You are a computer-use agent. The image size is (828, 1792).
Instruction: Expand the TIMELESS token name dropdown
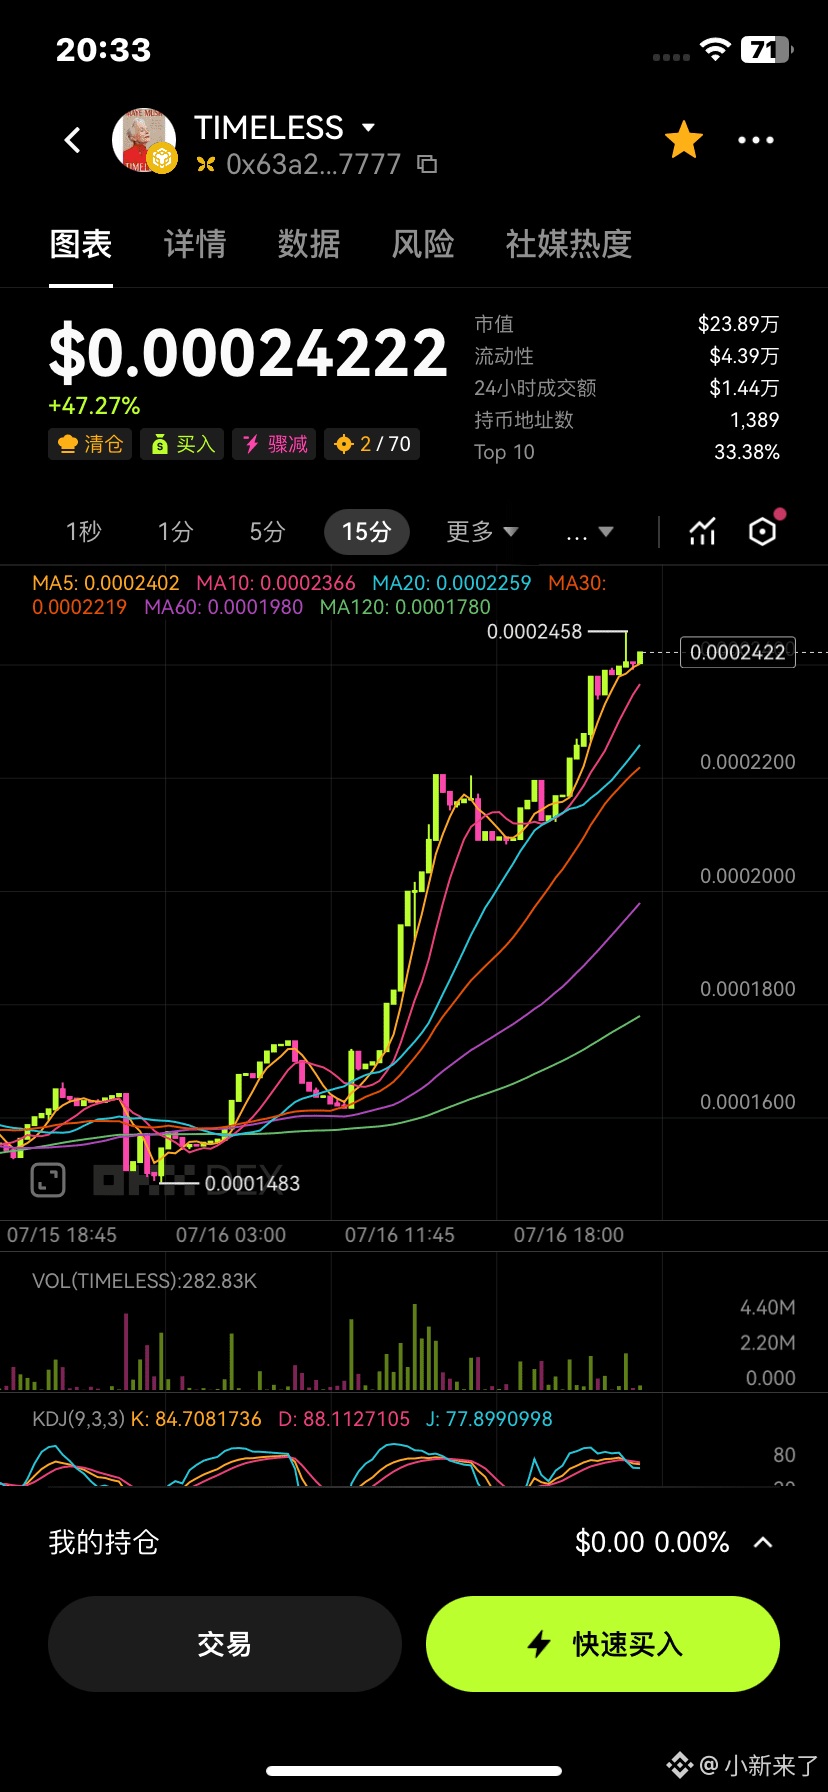(368, 128)
